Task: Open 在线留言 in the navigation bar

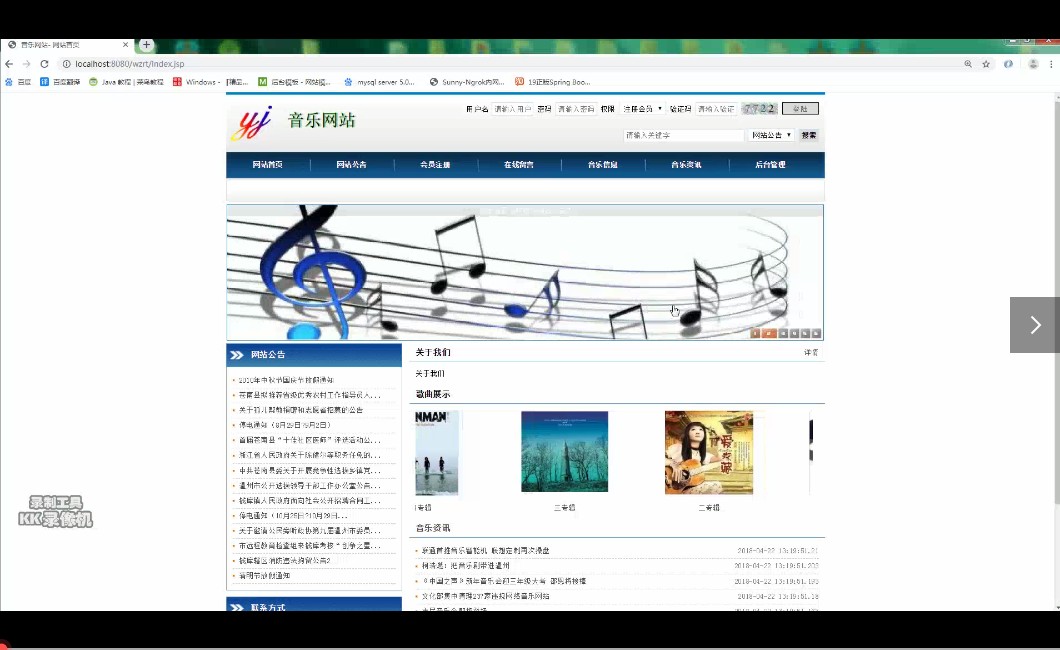Action: click(x=519, y=165)
